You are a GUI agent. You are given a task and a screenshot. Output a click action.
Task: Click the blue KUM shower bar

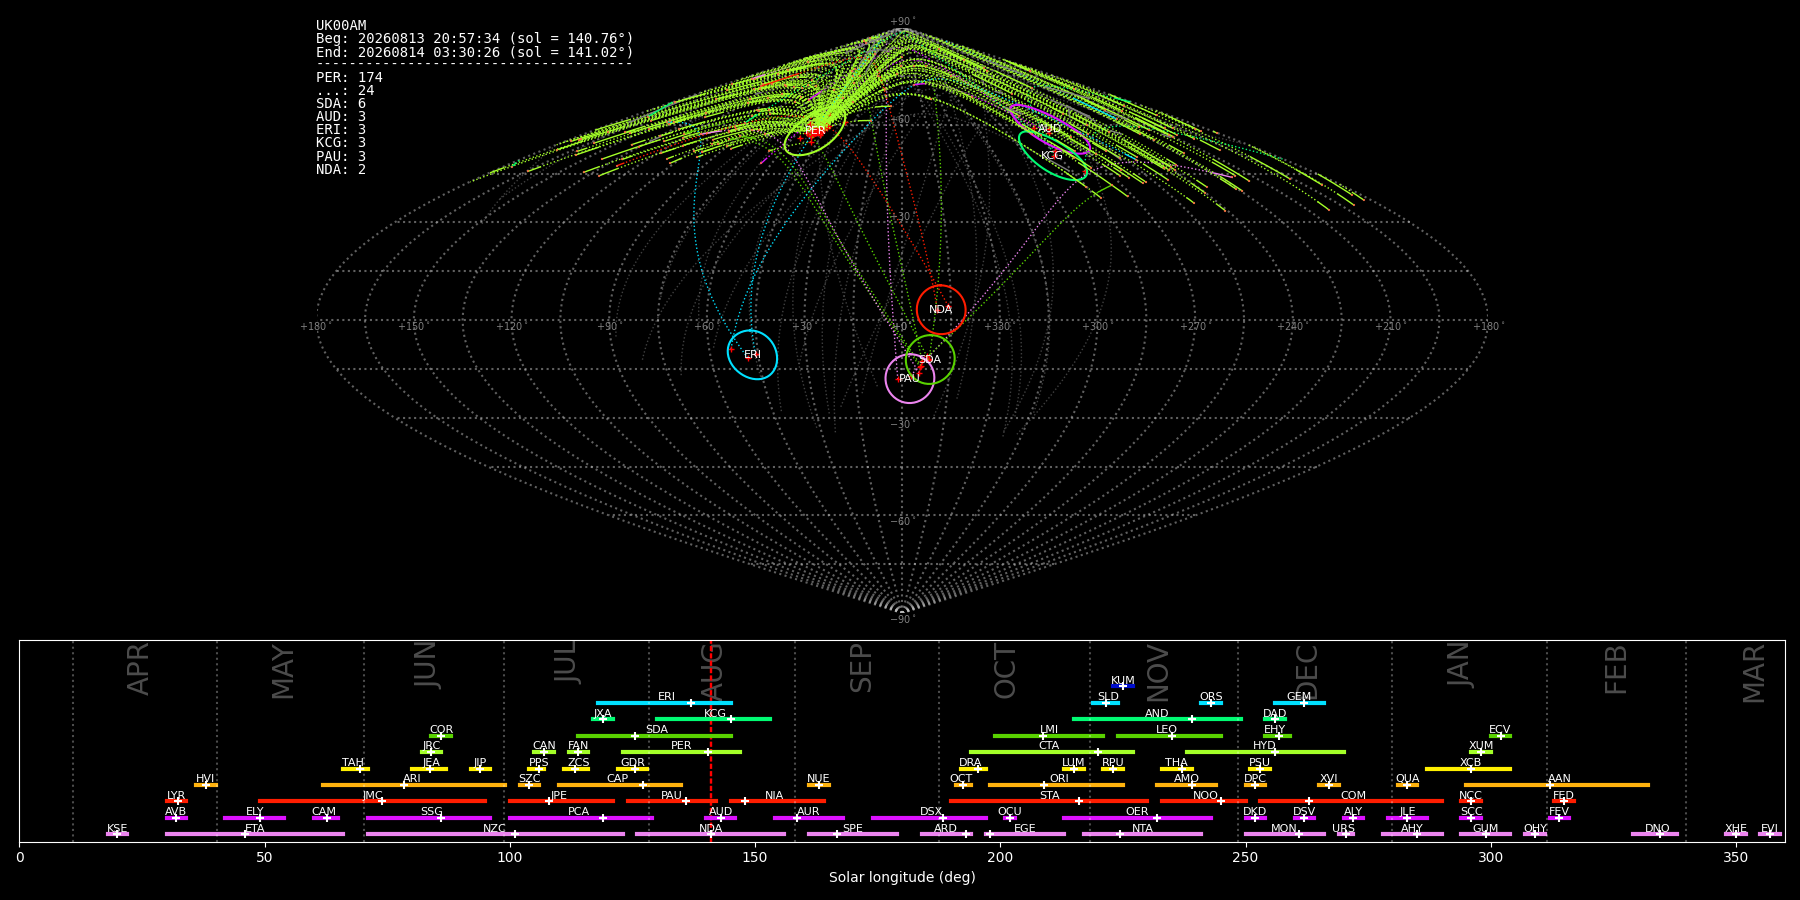(1123, 686)
